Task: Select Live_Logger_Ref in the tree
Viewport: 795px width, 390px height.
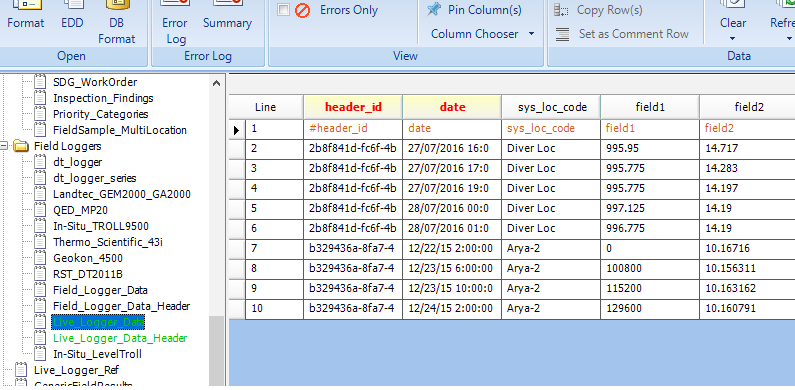Action: coord(76,370)
